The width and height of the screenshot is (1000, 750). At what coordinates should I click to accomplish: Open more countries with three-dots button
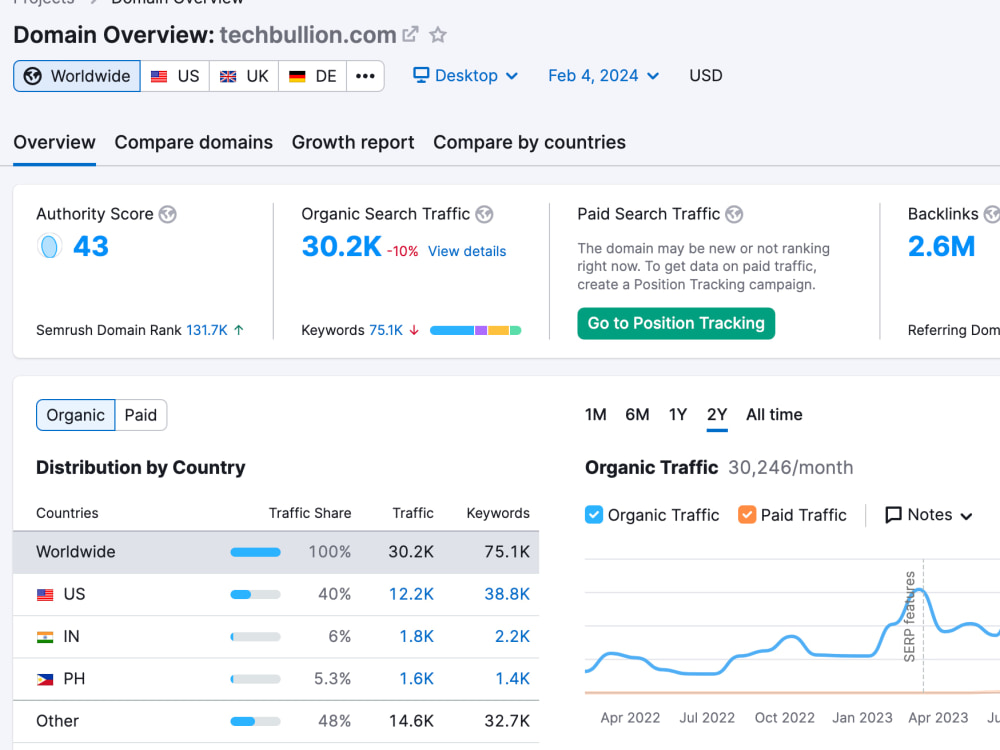(365, 76)
